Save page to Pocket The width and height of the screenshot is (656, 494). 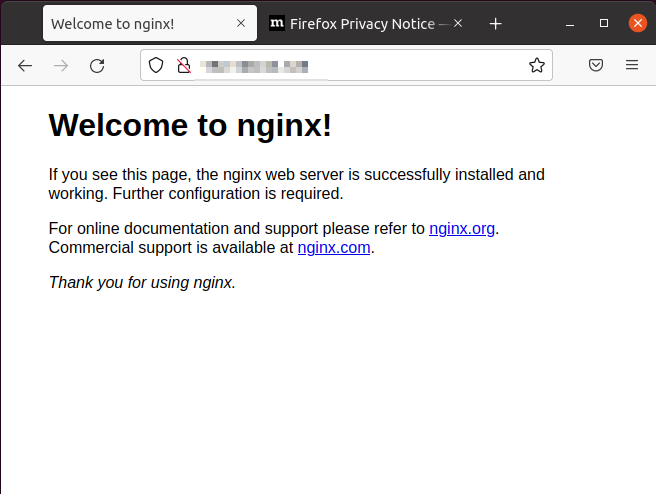tap(596, 65)
